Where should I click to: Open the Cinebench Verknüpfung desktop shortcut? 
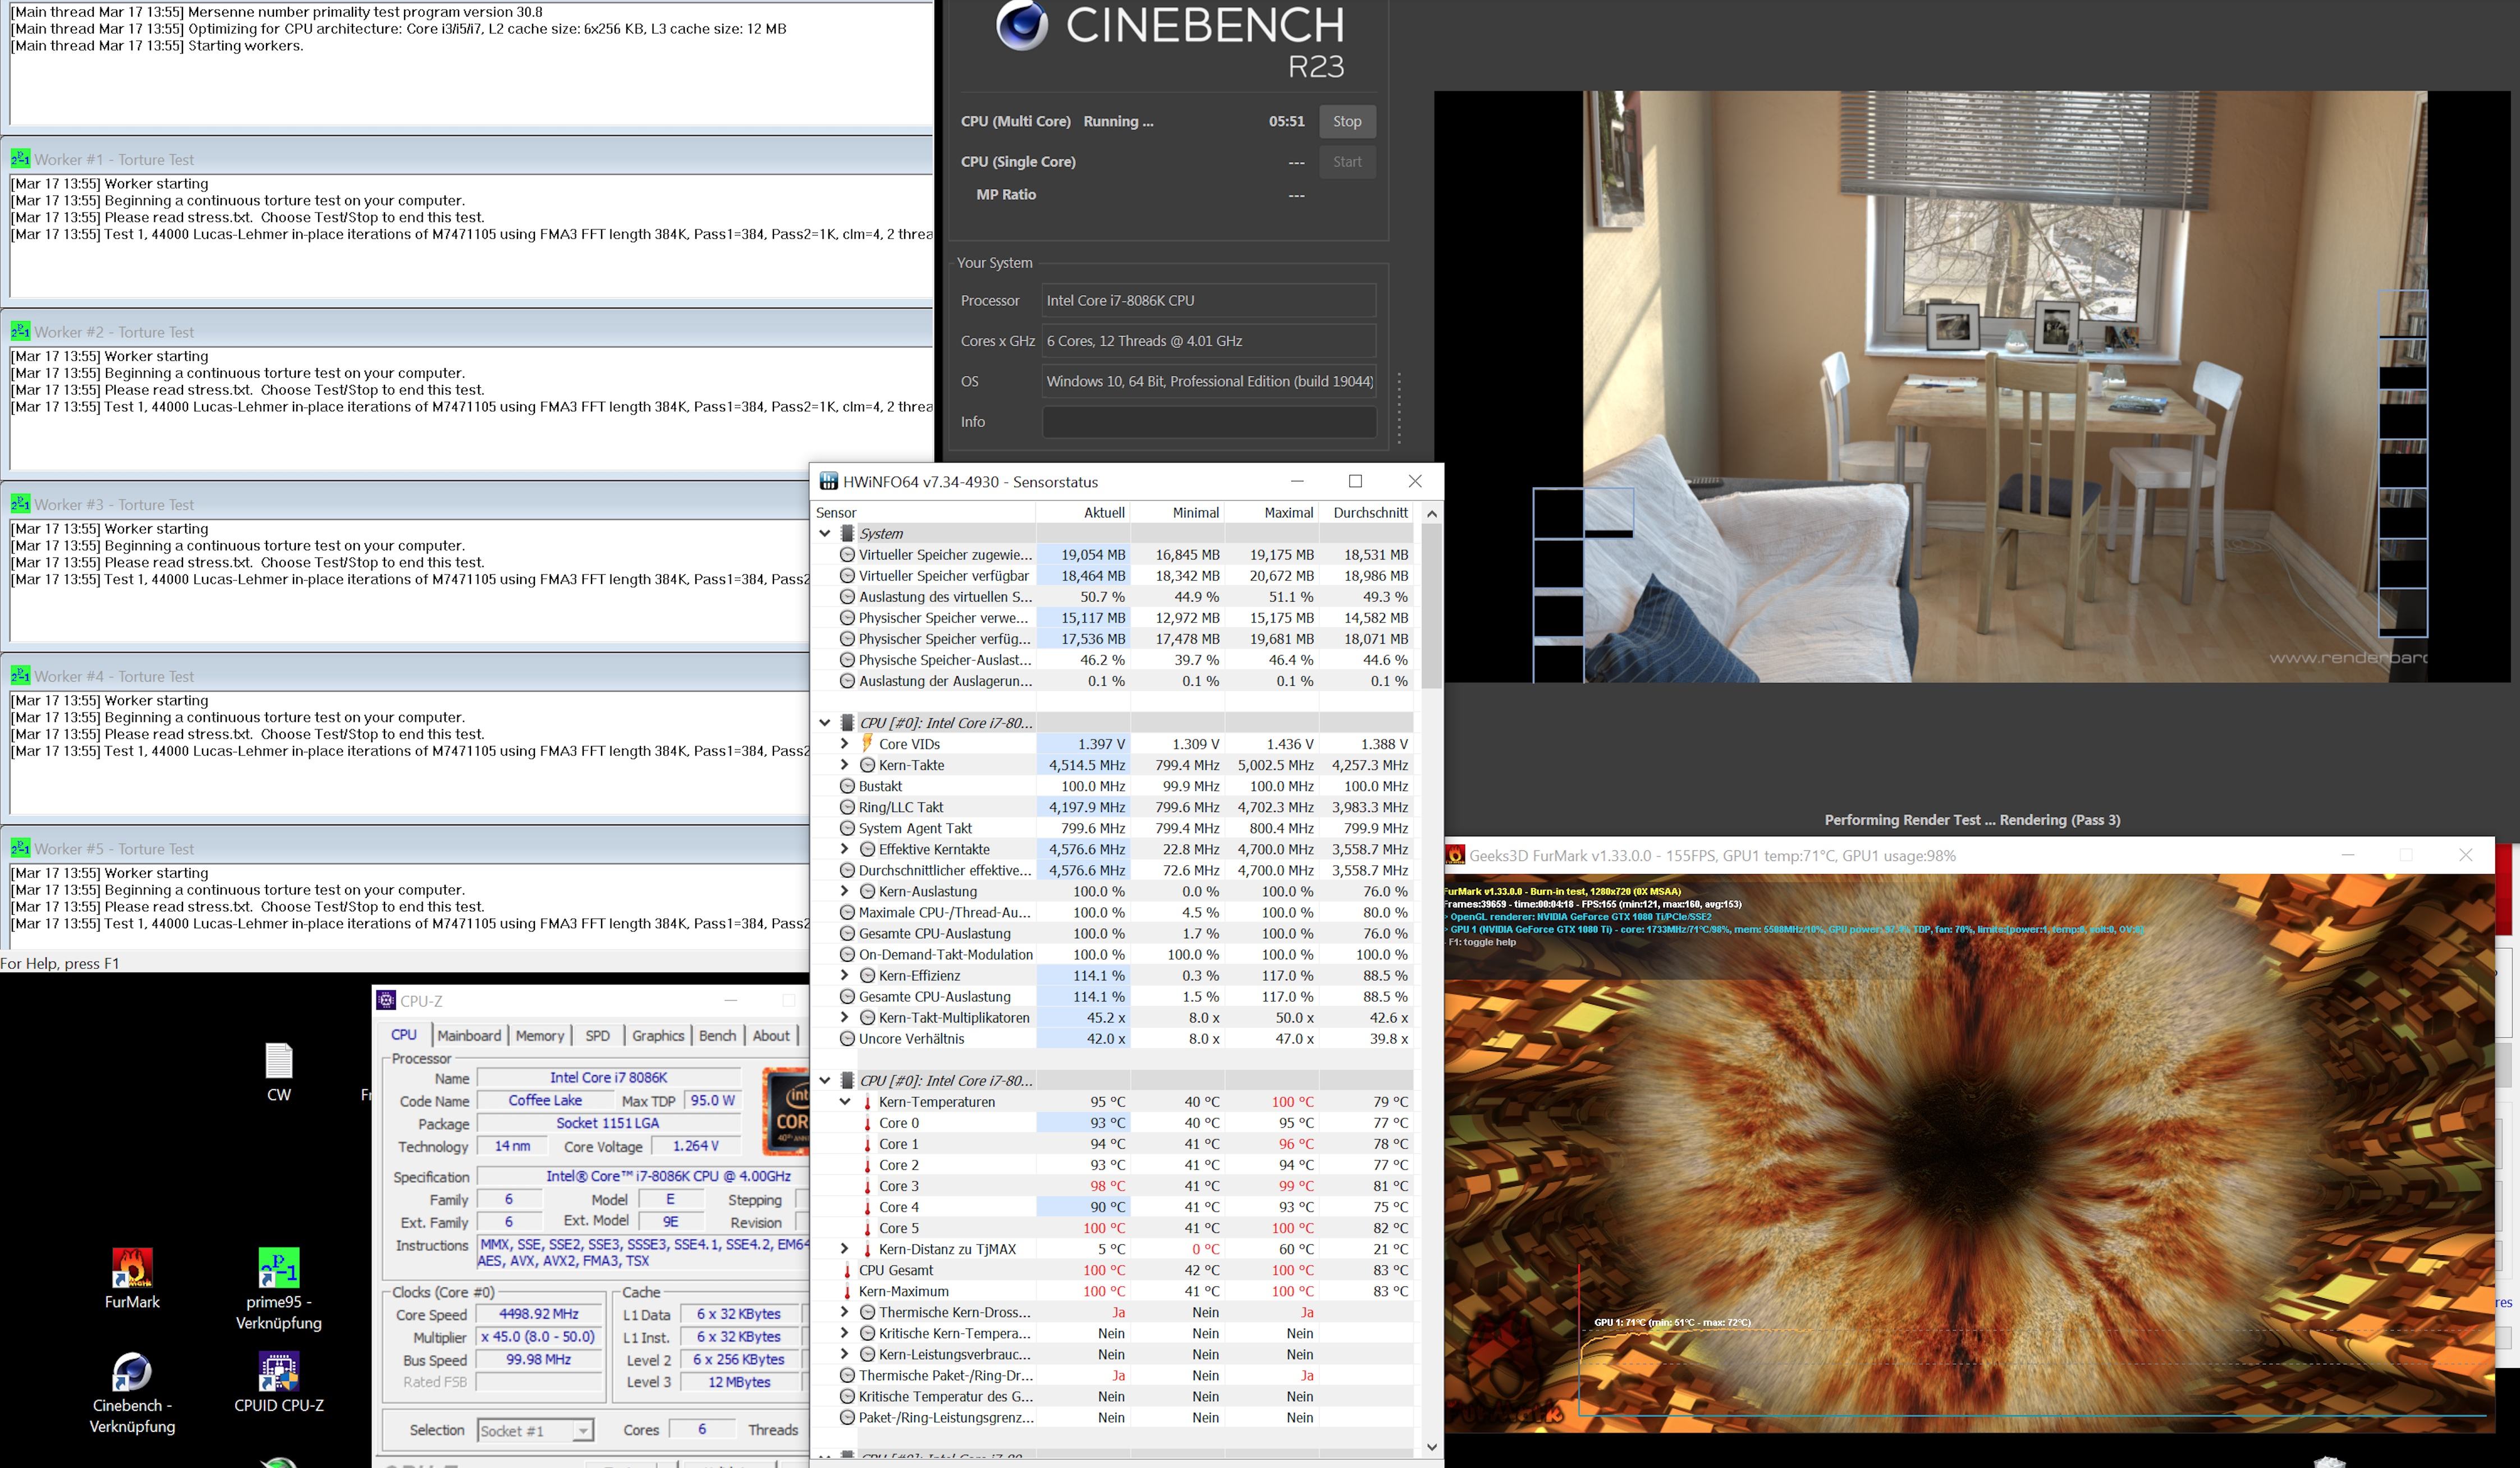click(x=132, y=1392)
